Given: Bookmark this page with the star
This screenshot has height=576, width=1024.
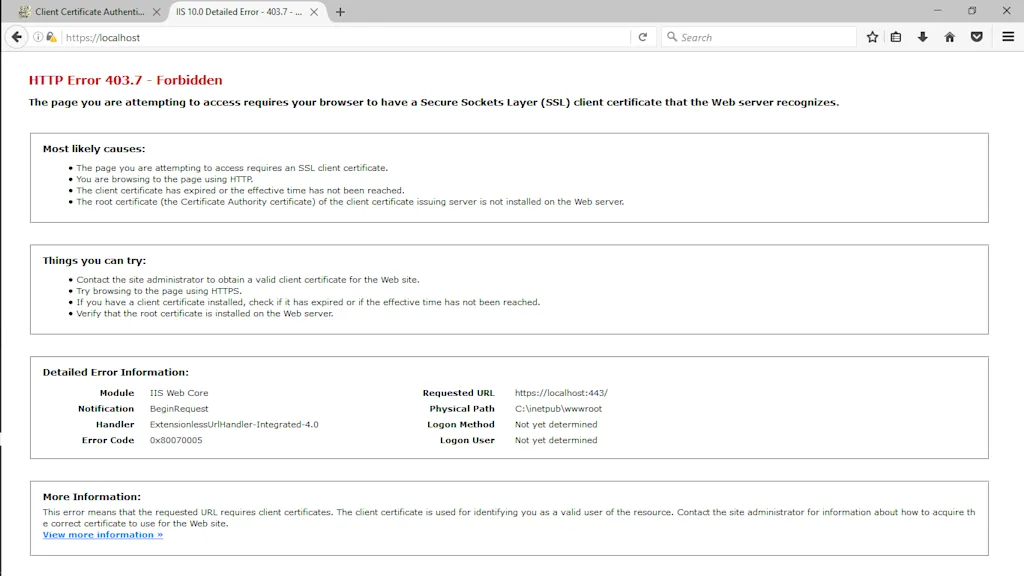Looking at the screenshot, I should (872, 37).
